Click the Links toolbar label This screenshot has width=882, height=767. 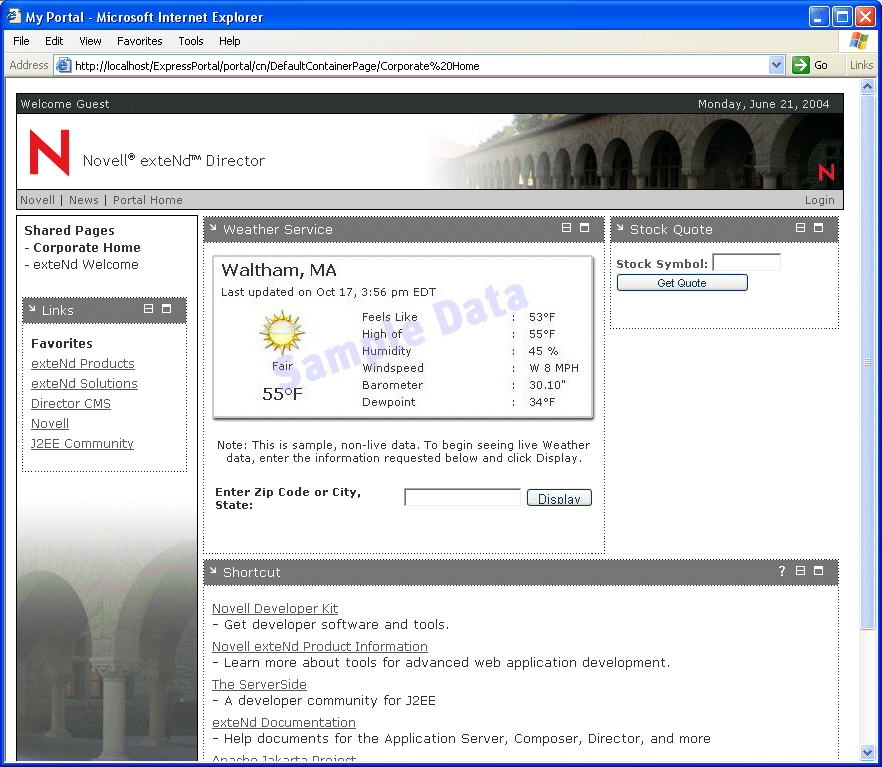[x=861, y=65]
